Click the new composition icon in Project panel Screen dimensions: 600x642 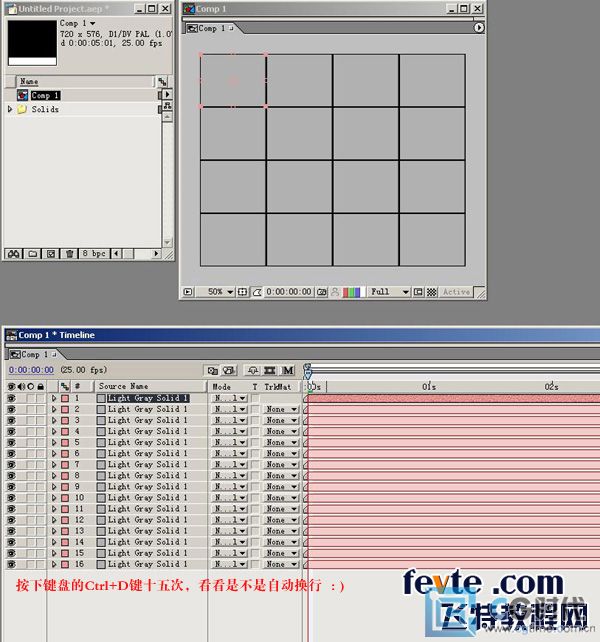[51, 254]
